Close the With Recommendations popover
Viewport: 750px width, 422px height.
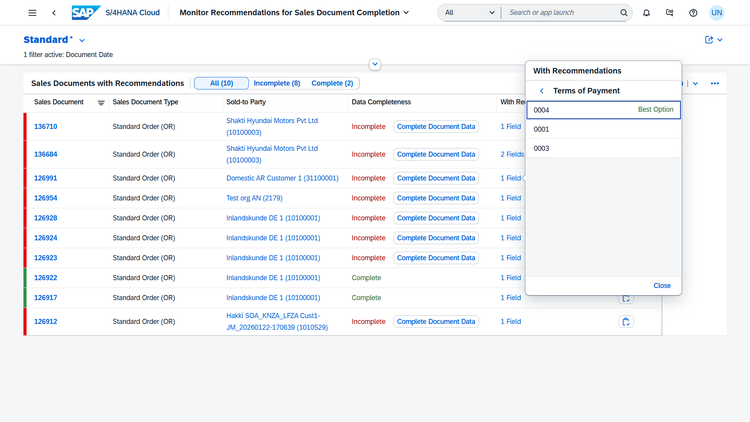pos(662,286)
